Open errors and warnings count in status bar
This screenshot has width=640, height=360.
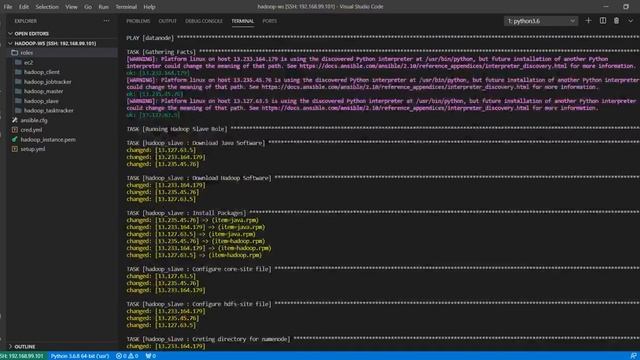pyautogui.click(x=127, y=356)
